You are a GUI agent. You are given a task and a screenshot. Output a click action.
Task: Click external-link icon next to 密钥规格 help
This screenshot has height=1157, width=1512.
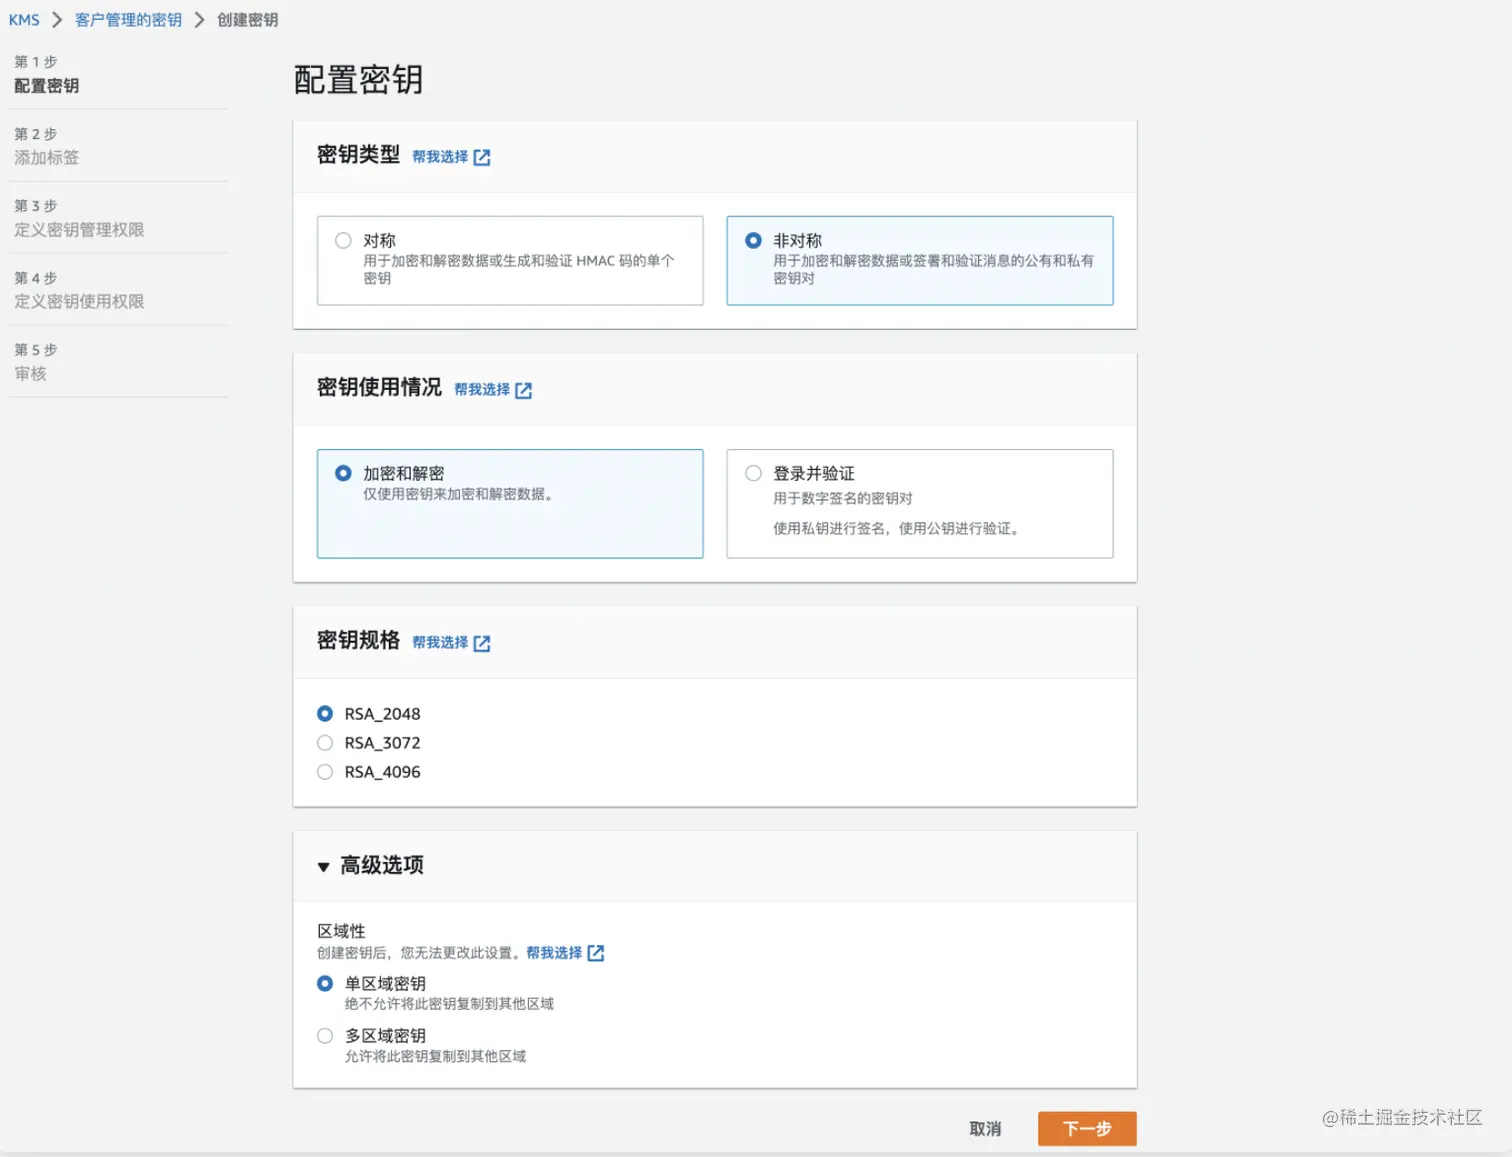coord(482,643)
